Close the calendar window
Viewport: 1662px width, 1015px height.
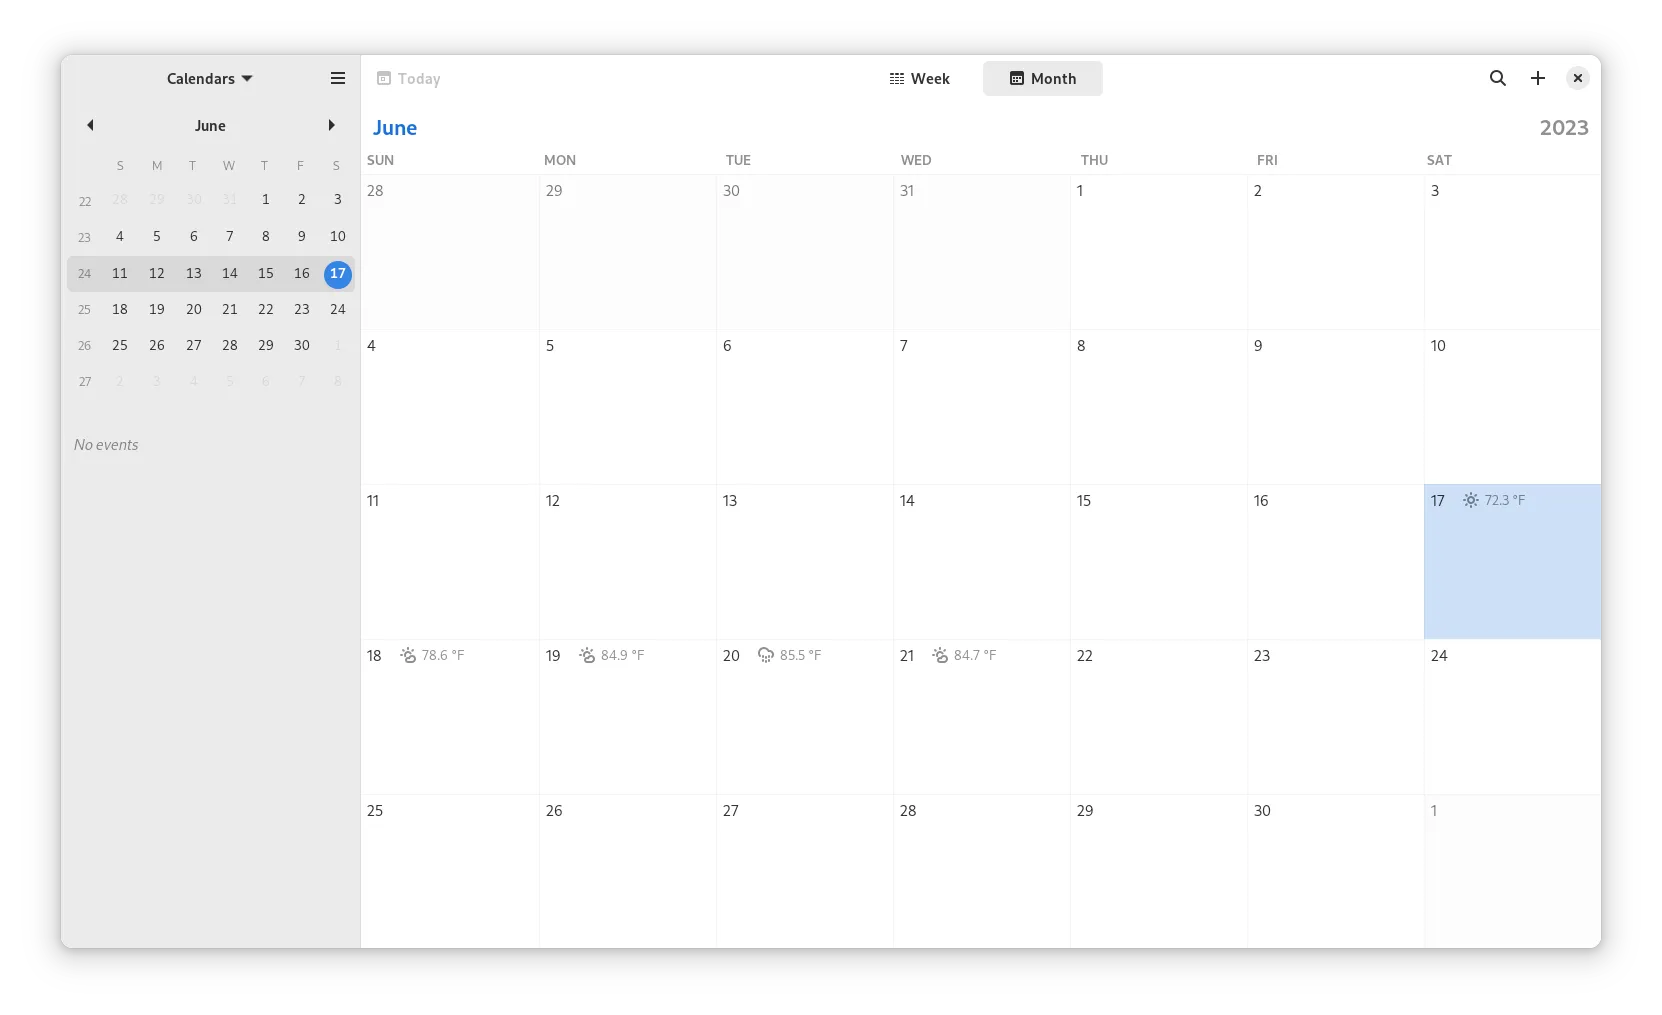[x=1577, y=78]
